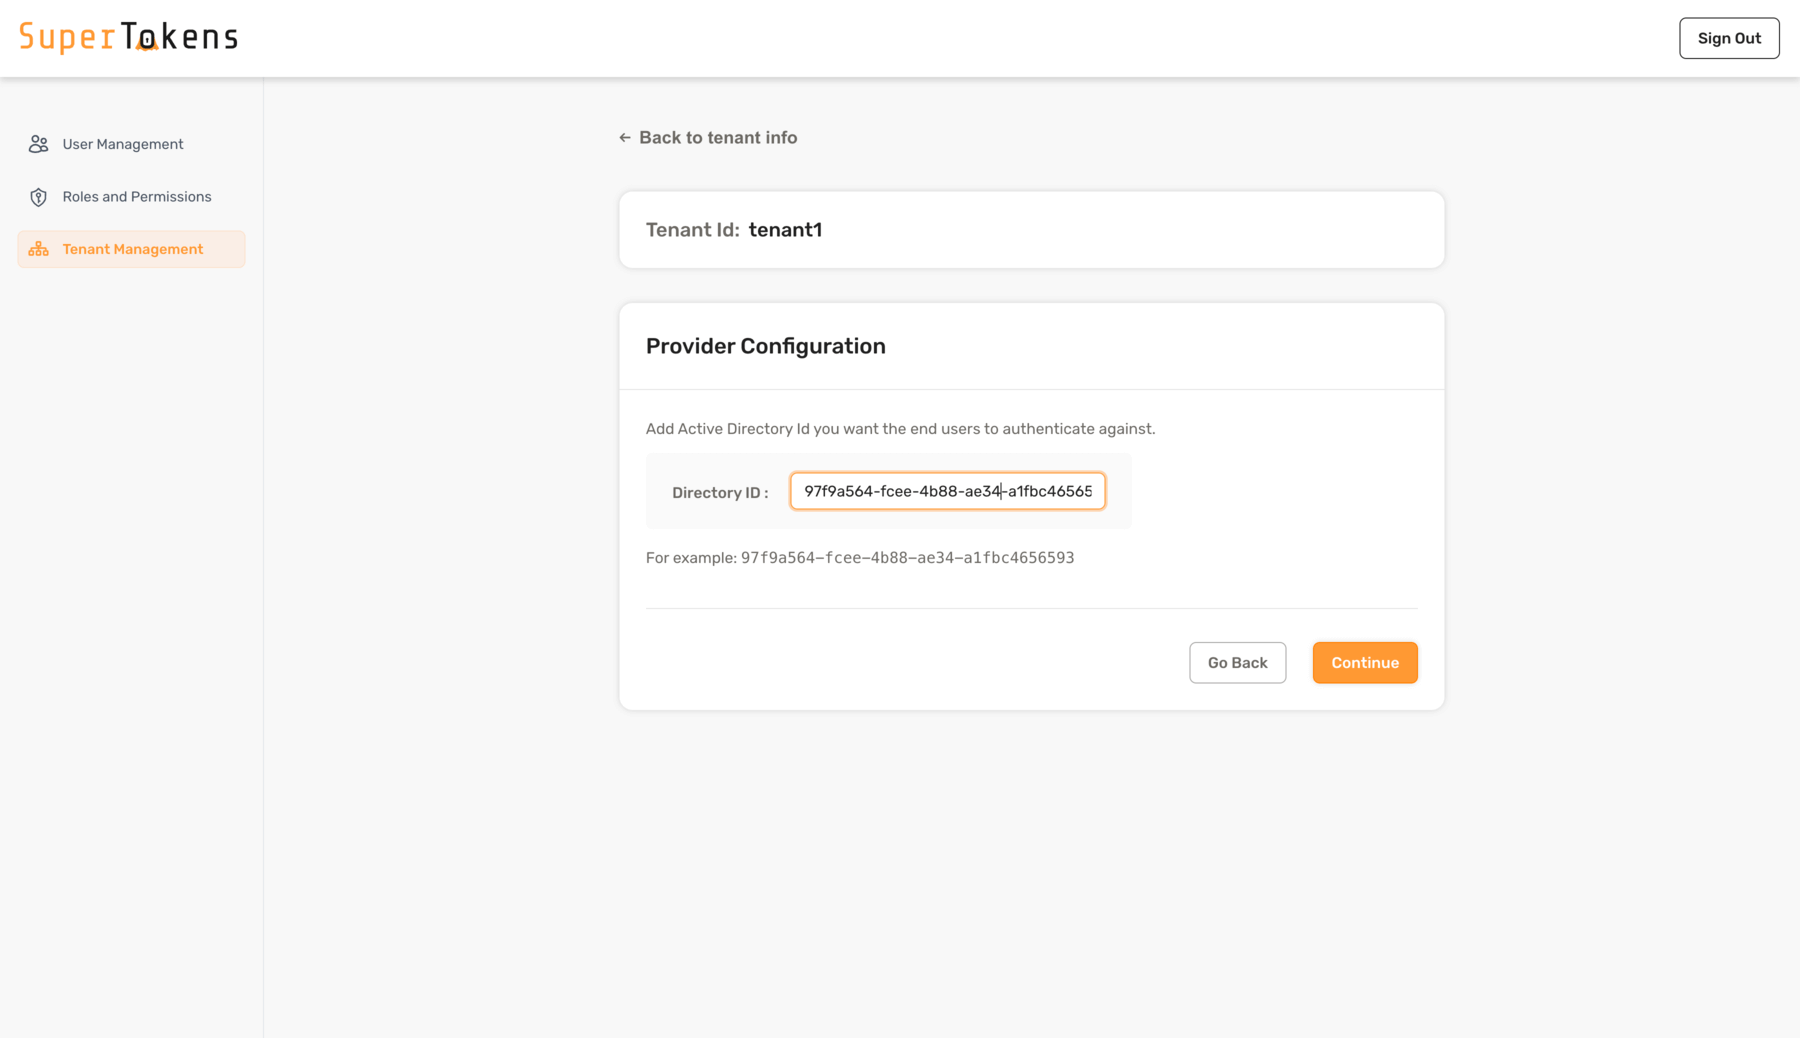Click the Tenant Id label
The image size is (1800, 1038).
692,230
